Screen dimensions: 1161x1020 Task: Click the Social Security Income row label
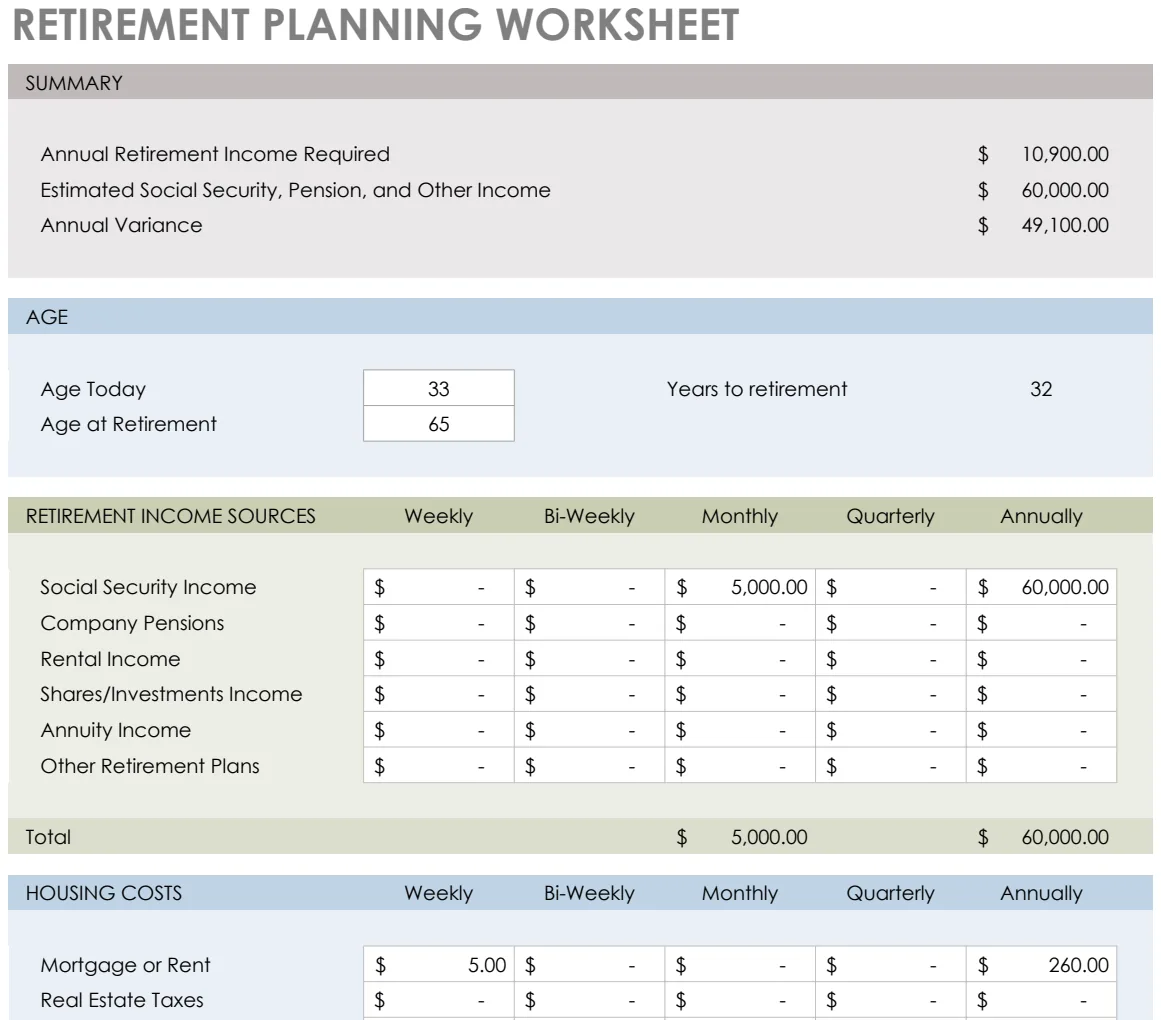coord(148,587)
